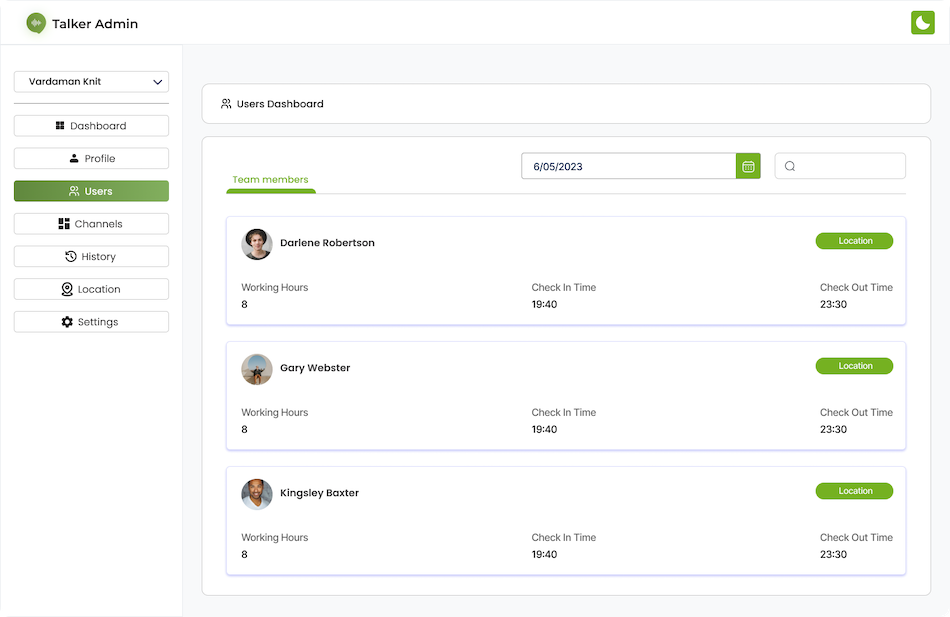Open the Profile page from sidebar
The height and width of the screenshot is (617, 950).
point(91,158)
